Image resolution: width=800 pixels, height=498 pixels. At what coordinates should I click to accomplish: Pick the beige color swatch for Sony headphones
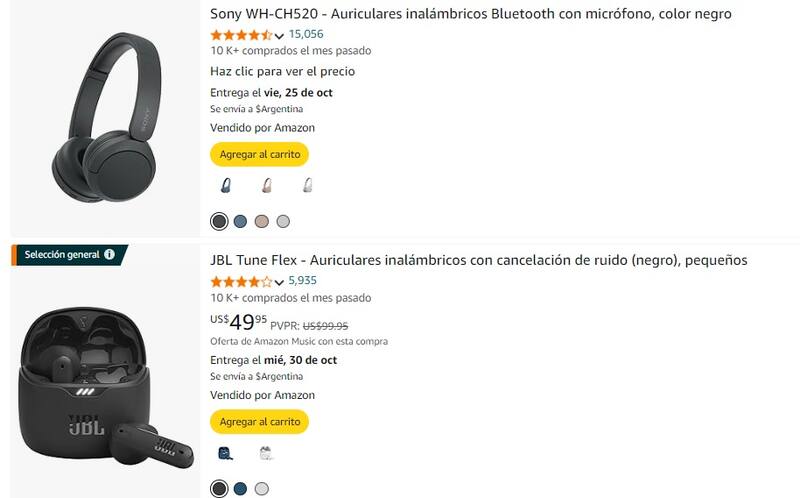[262, 221]
